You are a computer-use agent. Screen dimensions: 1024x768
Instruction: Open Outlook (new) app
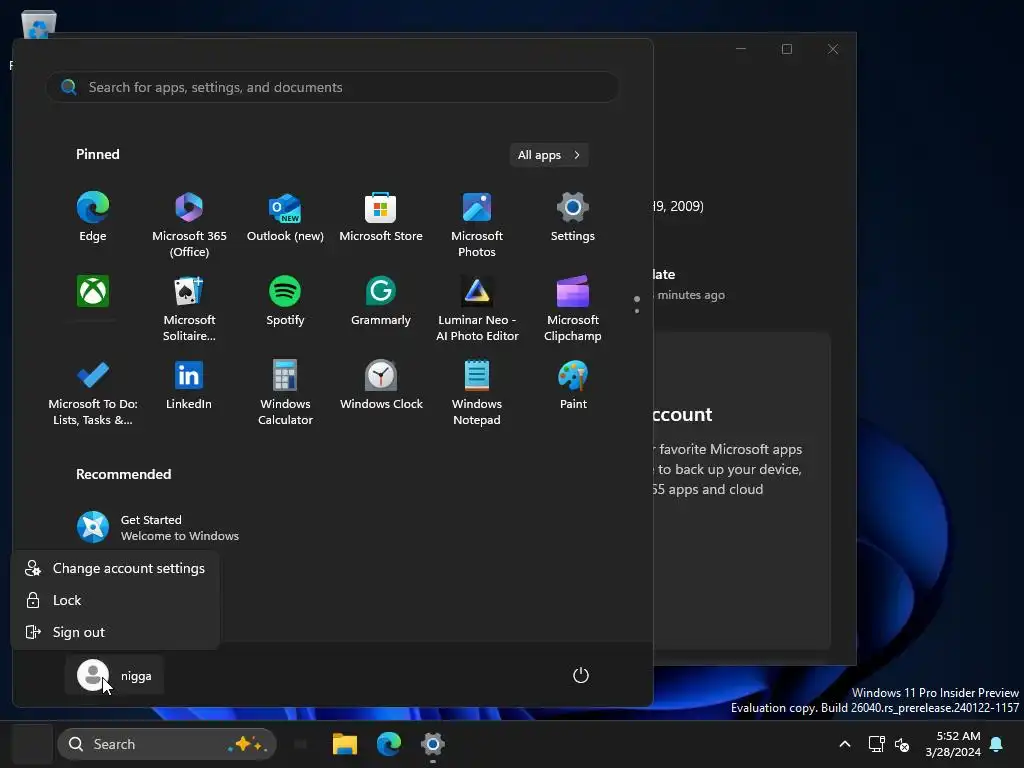(x=285, y=218)
